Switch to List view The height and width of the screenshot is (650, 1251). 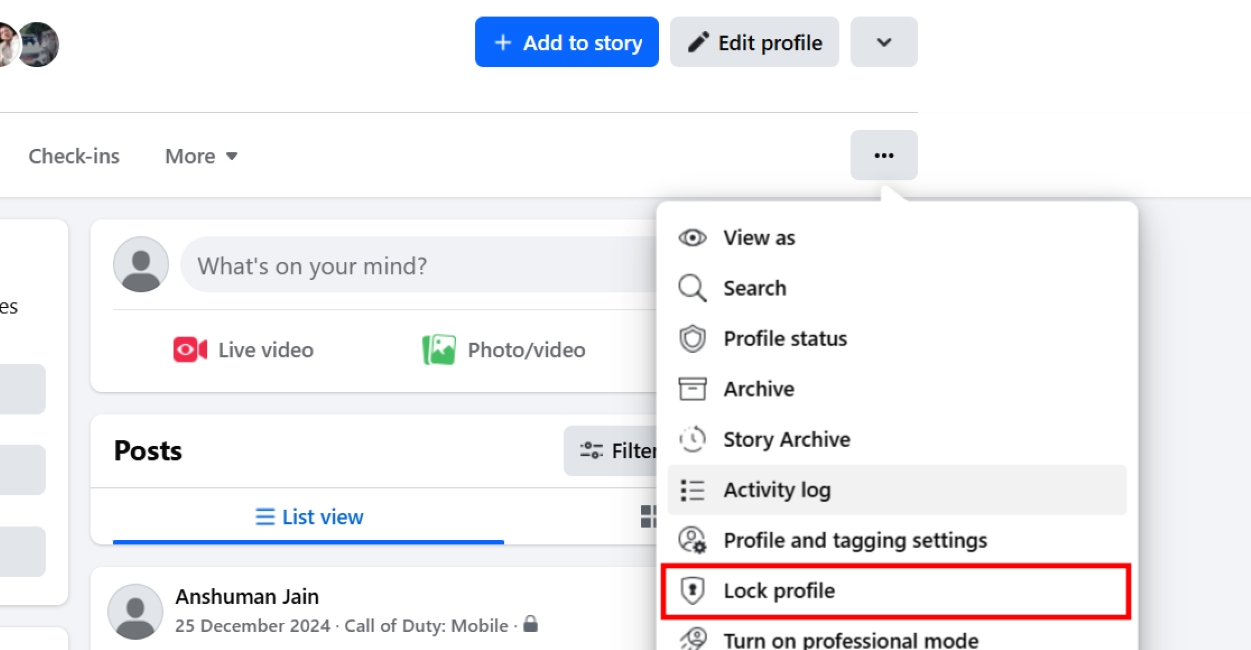311,516
